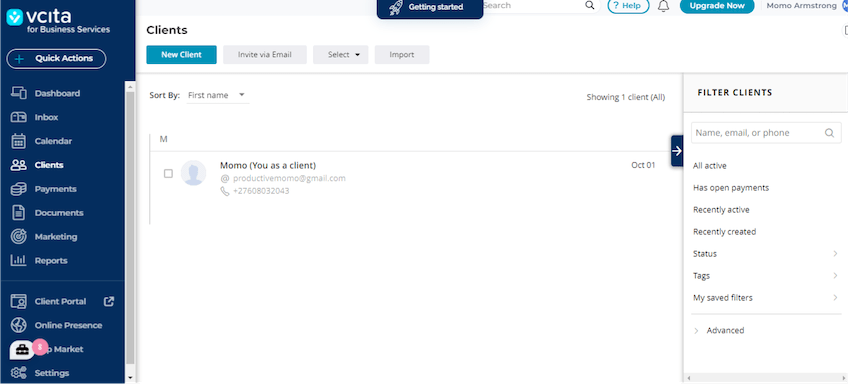
Task: Click the top search magnifier icon
Action: point(589,5)
